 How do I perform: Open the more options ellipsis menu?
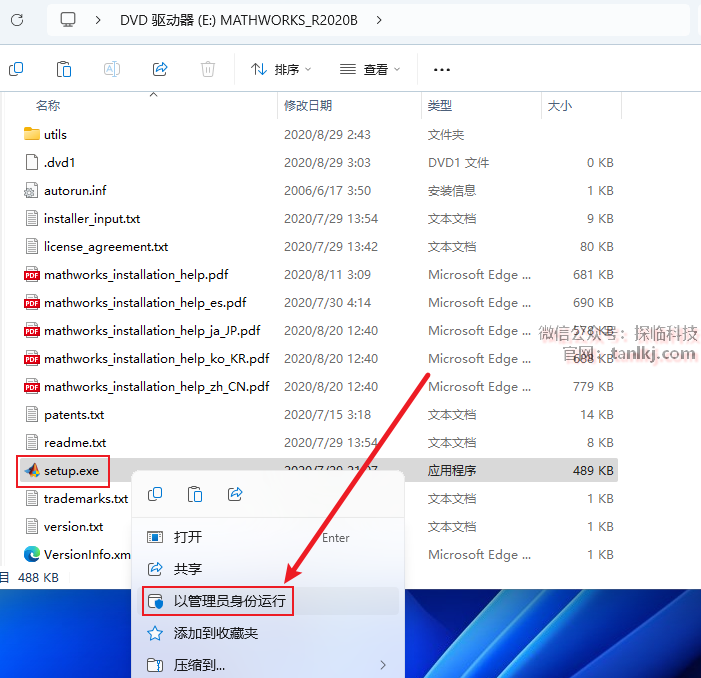click(442, 70)
